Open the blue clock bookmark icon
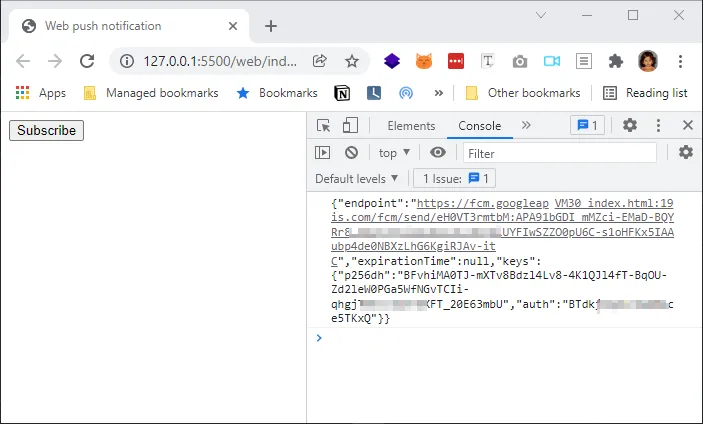Screen dimensions: 703x424 pyautogui.click(x=374, y=93)
